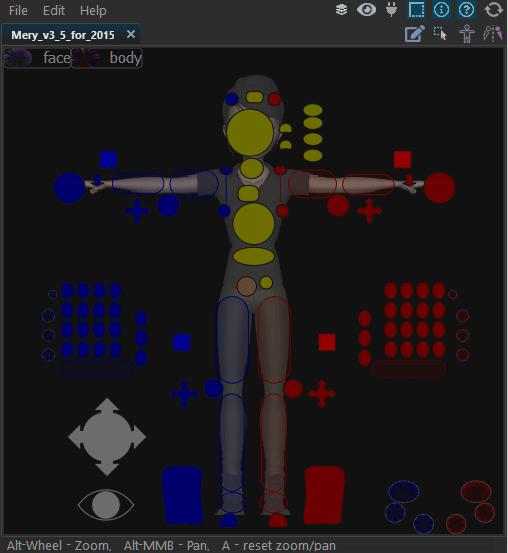The height and width of the screenshot is (553, 508).
Task: Select the yellow neck control oval
Action: pos(252,169)
